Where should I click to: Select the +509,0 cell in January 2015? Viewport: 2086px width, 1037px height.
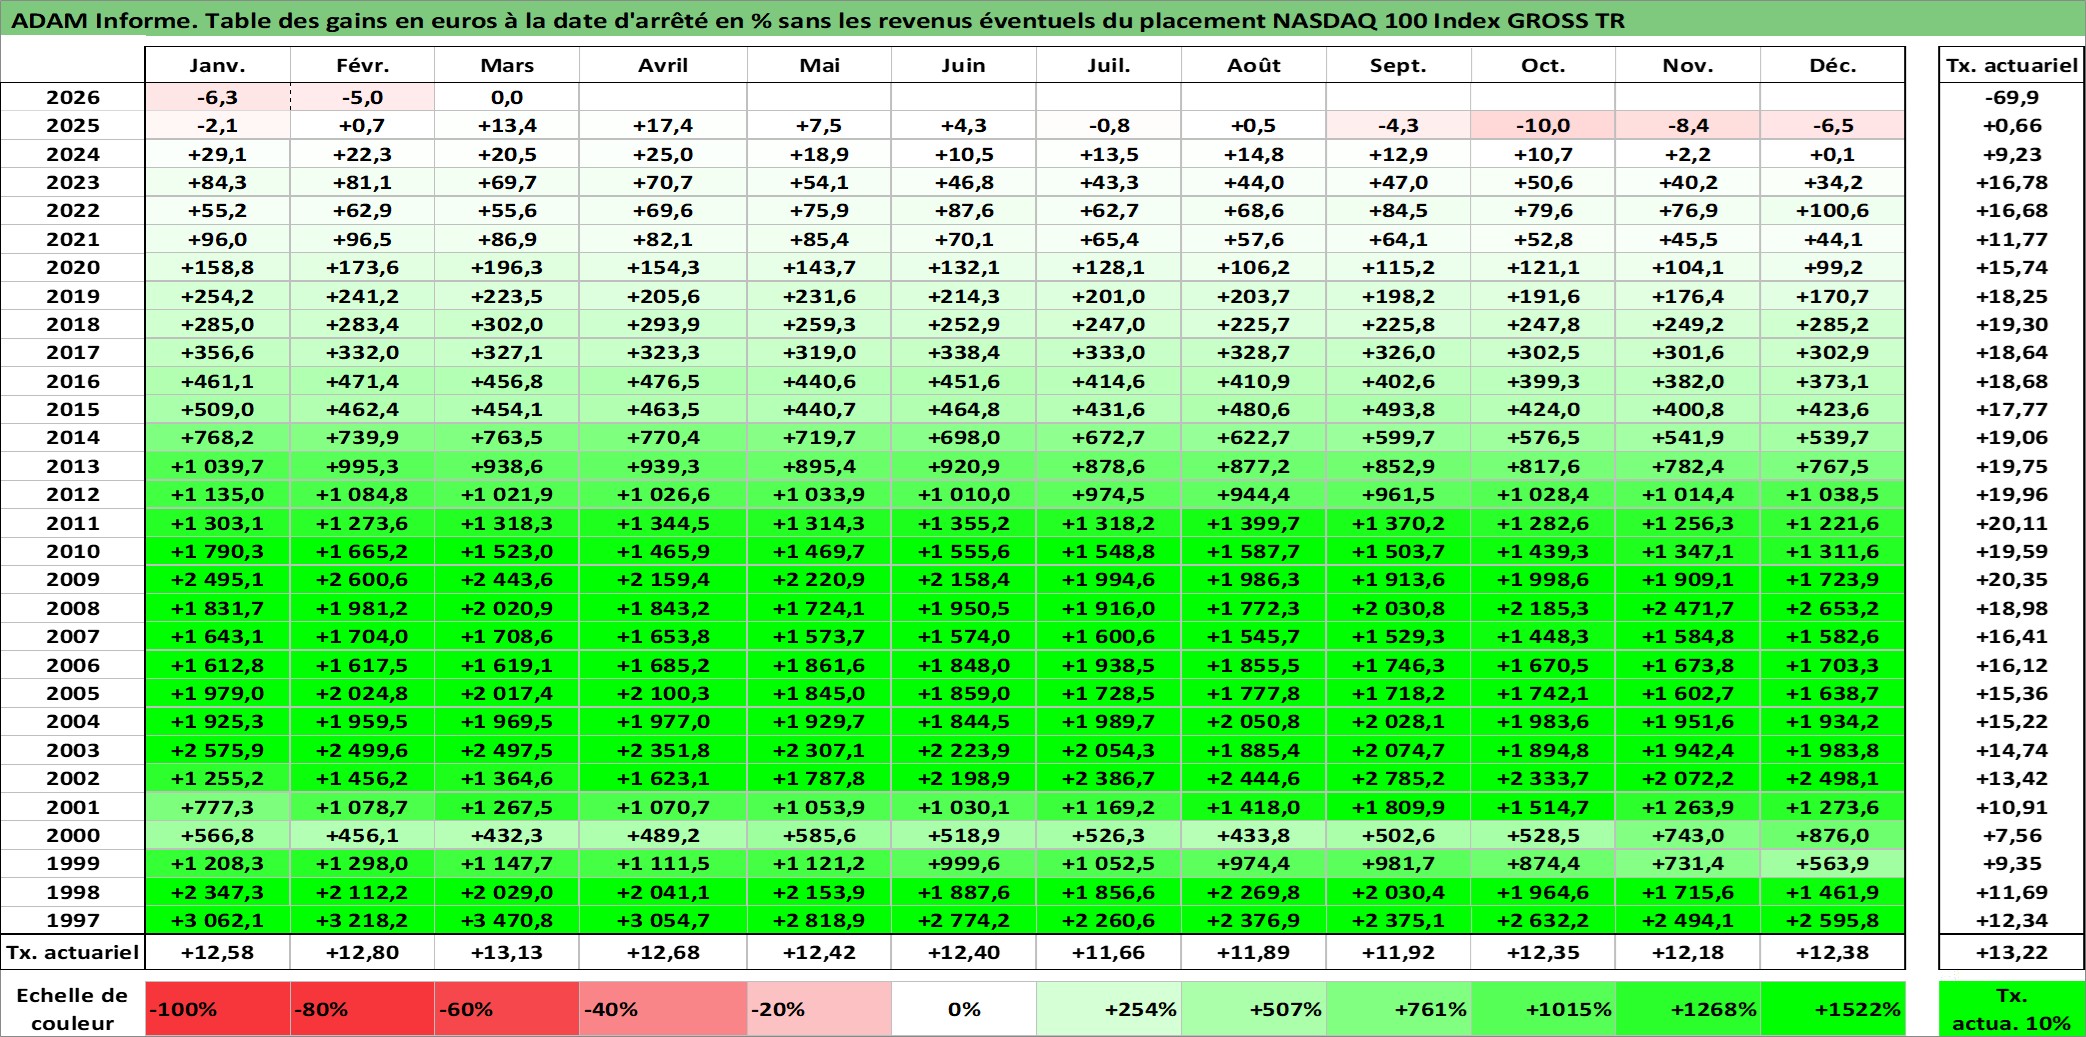[218, 409]
